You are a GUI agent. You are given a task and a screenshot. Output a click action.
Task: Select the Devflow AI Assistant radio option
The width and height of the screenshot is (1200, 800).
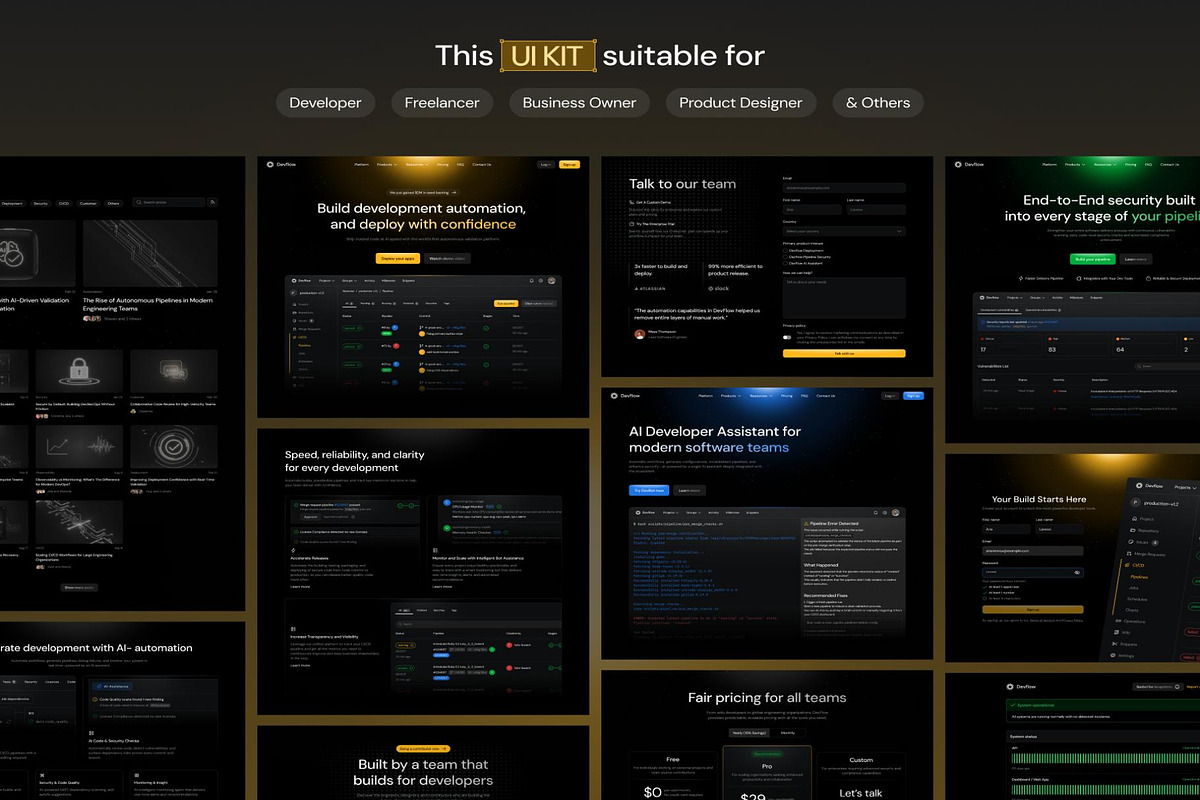point(785,263)
